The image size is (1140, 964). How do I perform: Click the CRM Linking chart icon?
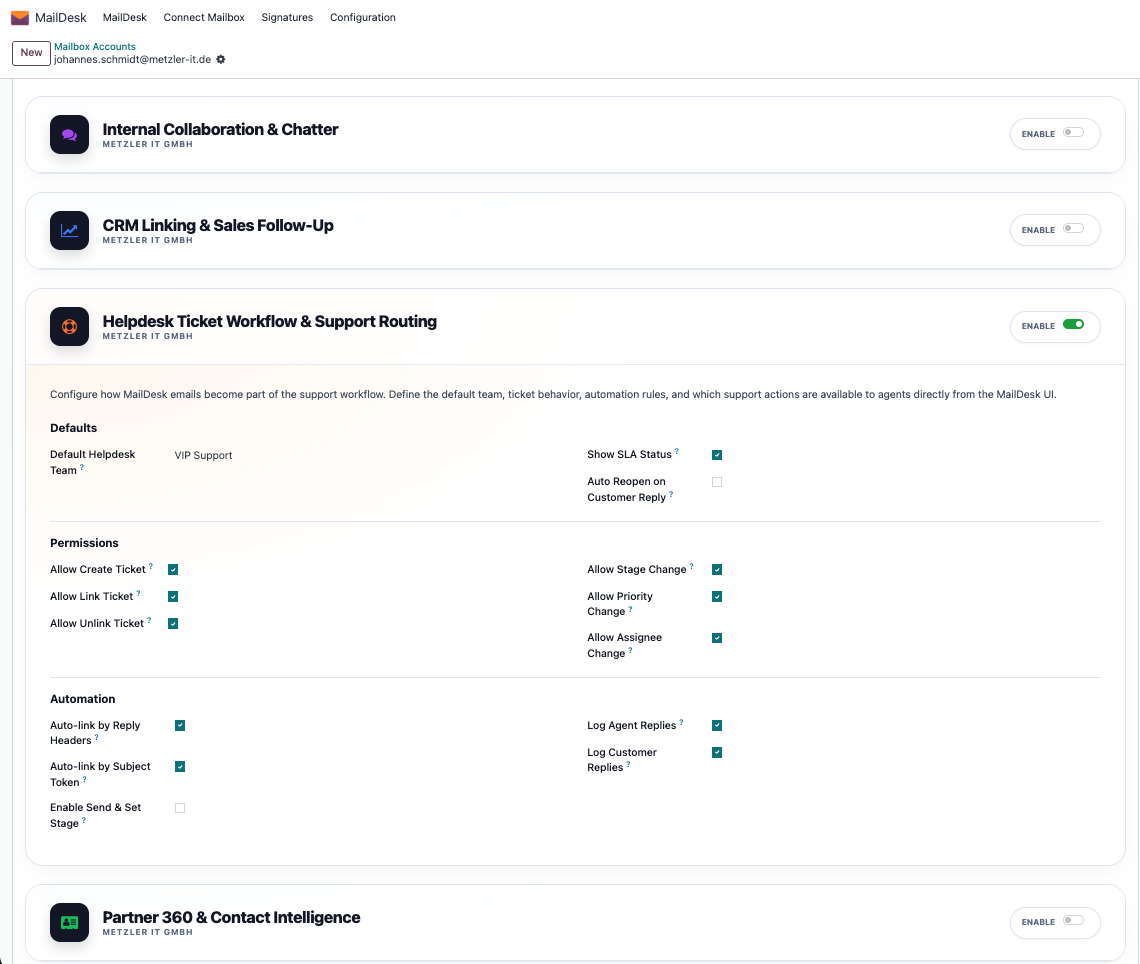[x=69, y=230]
